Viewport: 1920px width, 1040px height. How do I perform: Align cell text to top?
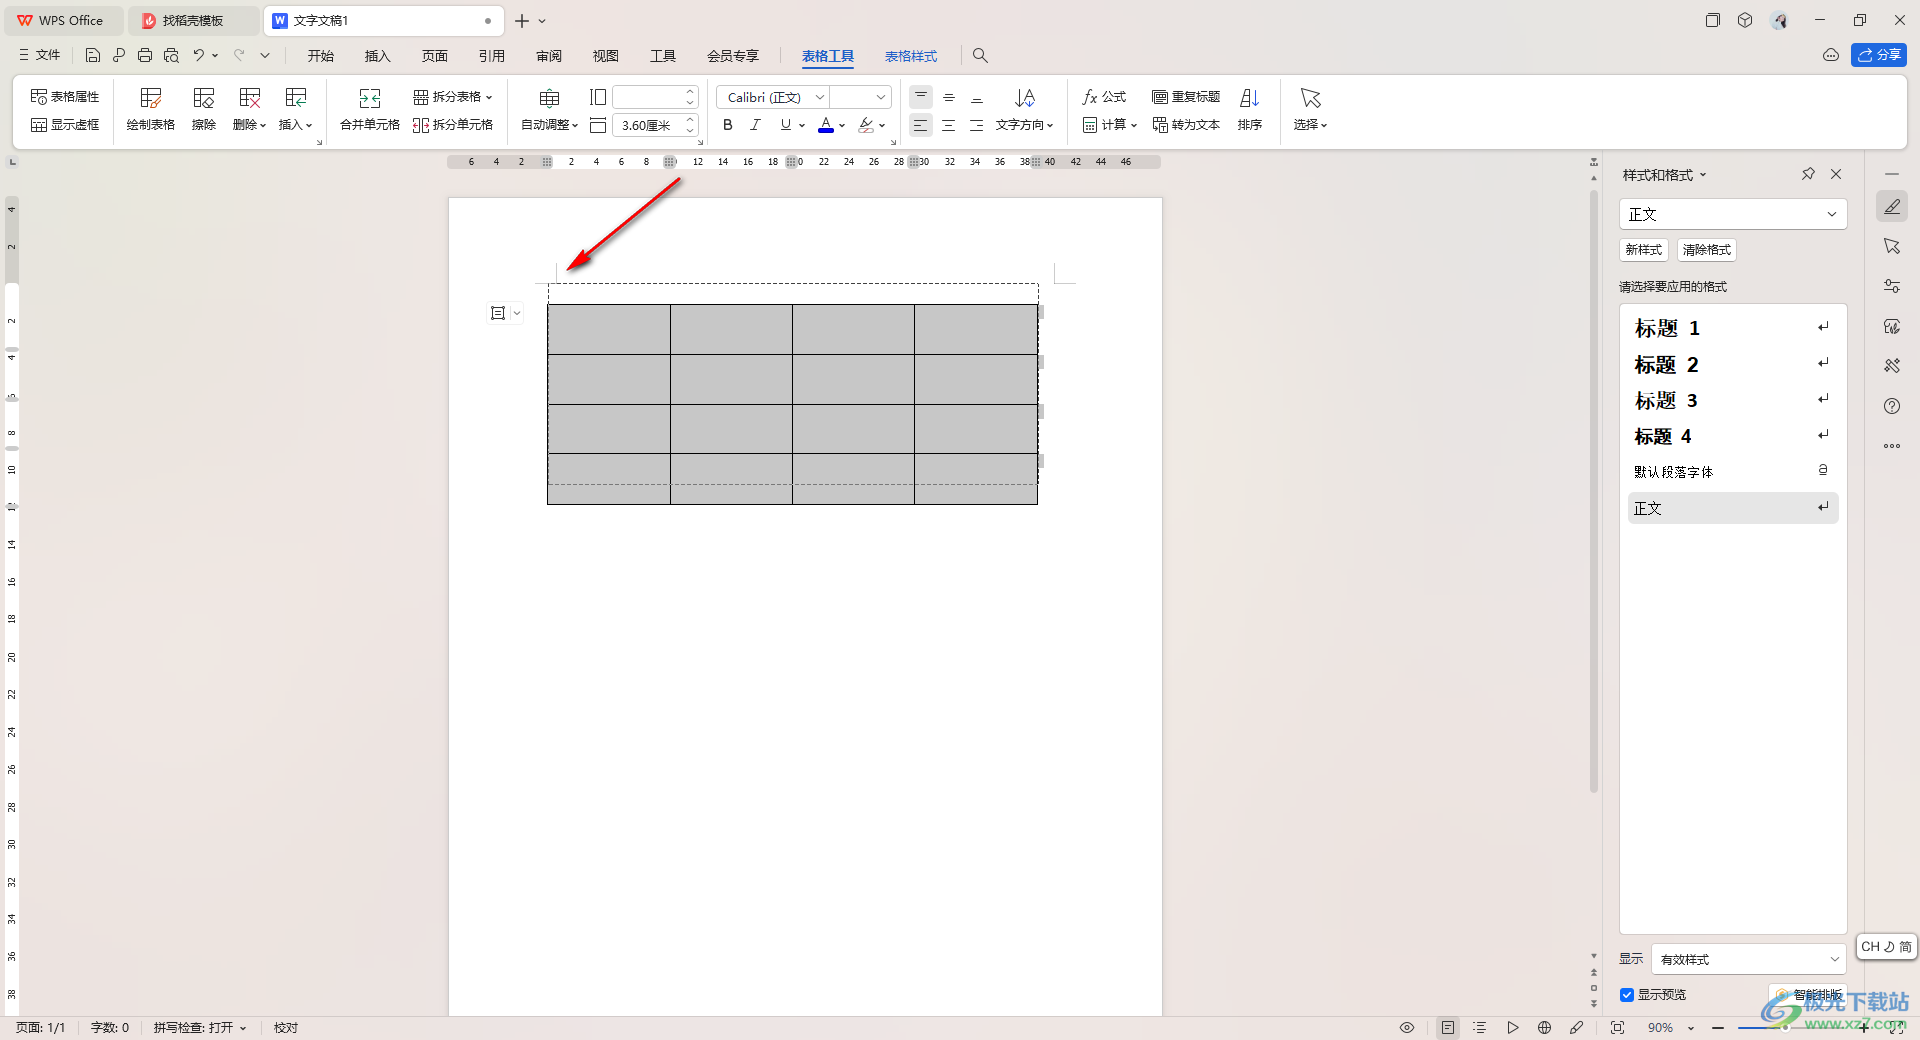click(921, 97)
